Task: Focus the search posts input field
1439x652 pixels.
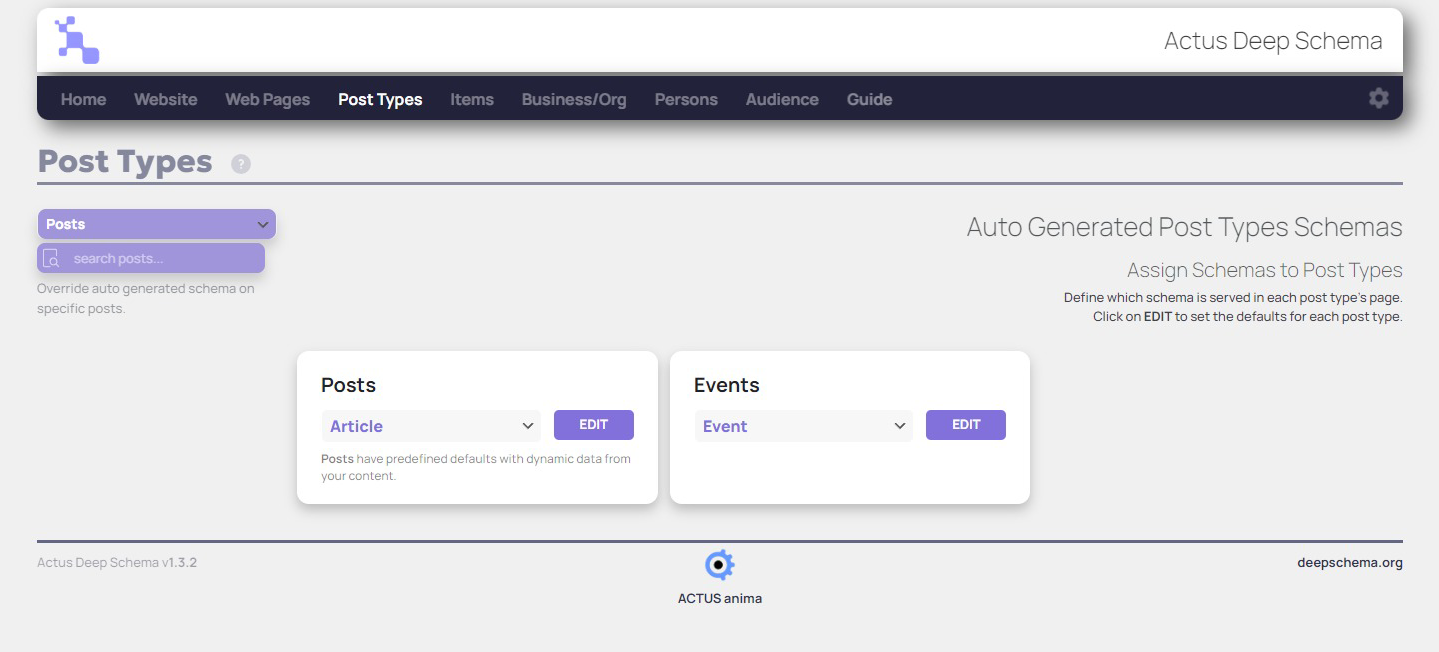Action: point(151,258)
